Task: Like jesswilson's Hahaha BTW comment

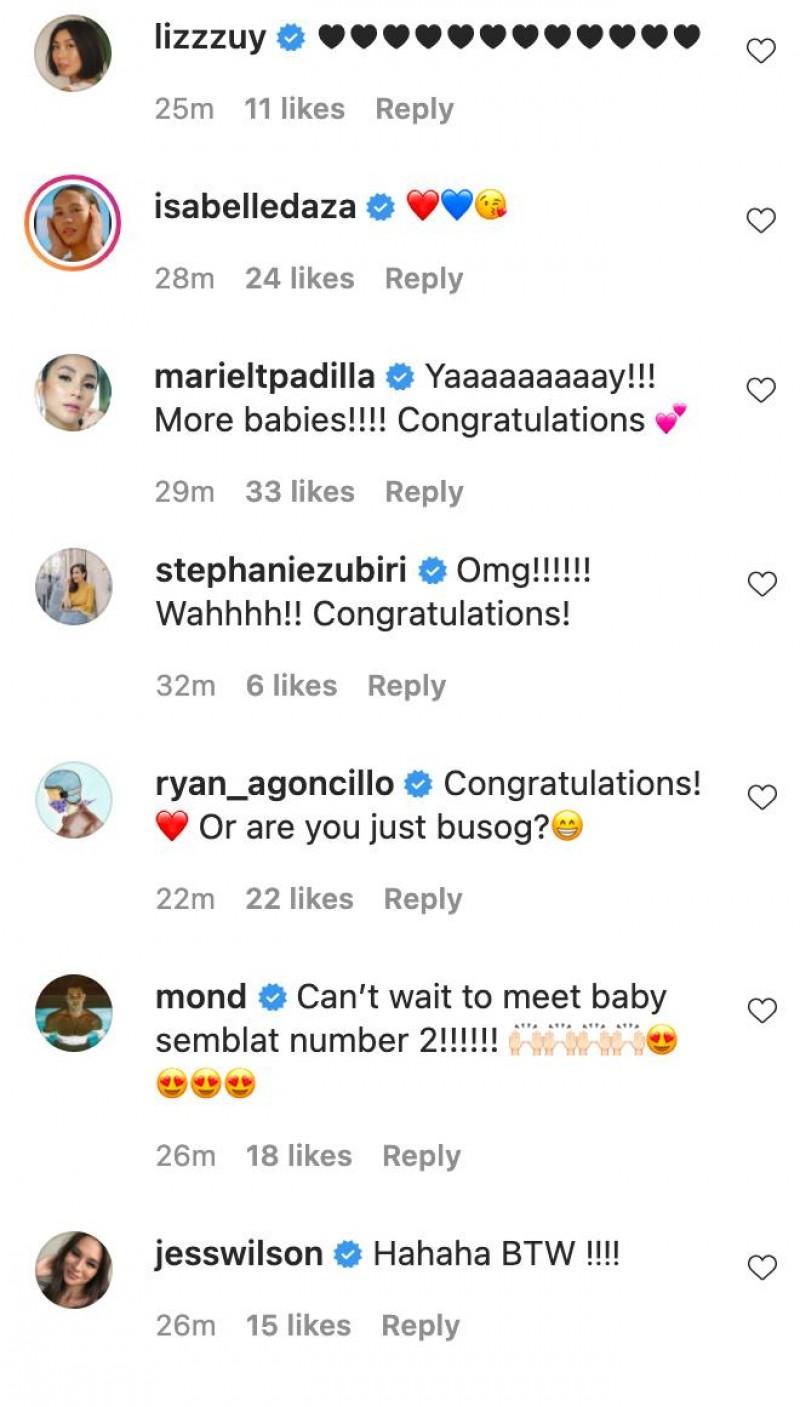Action: [761, 1268]
